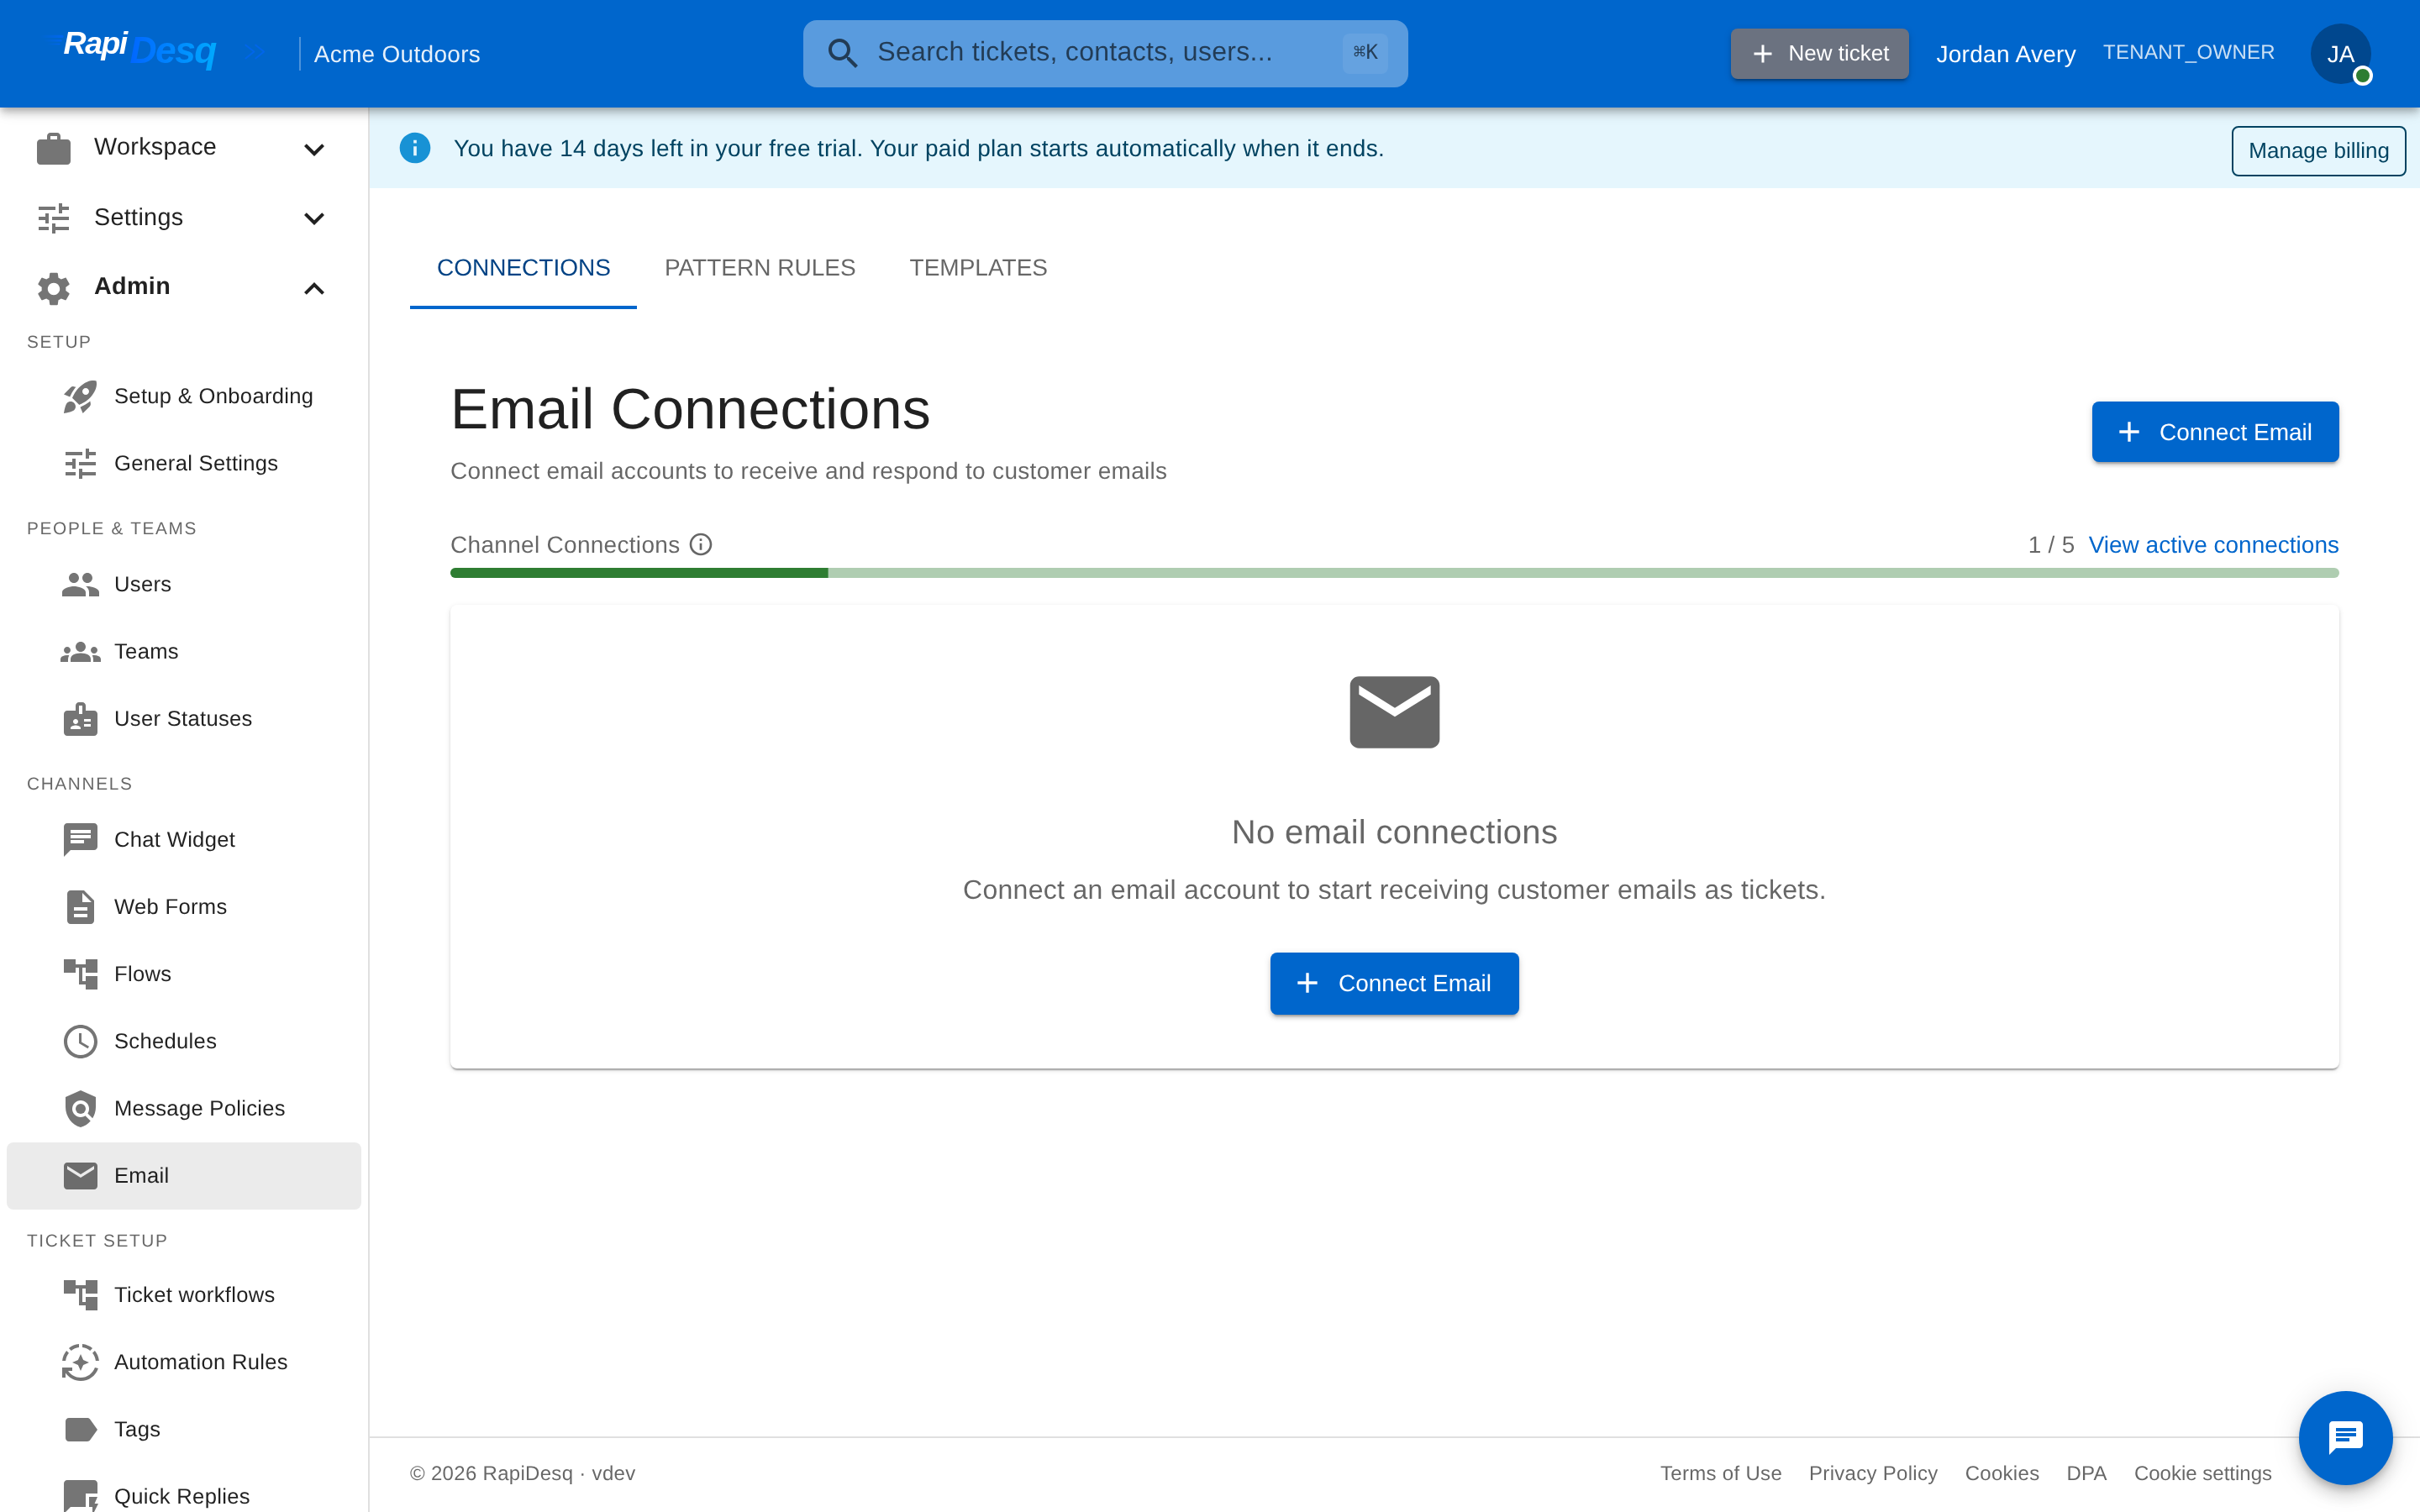2420x1512 pixels.
Task: Open the Cookies footer link
Action: coord(2001,1473)
